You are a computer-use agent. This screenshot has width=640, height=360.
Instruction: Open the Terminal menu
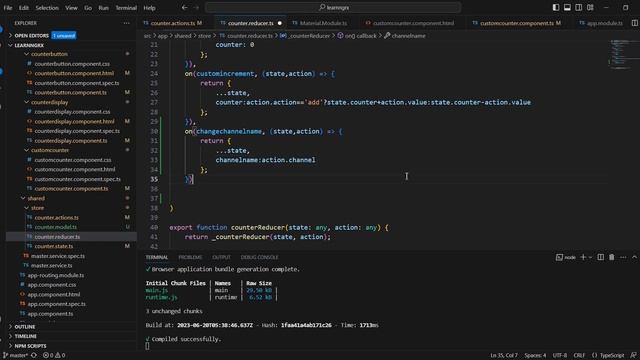coord(126,8)
